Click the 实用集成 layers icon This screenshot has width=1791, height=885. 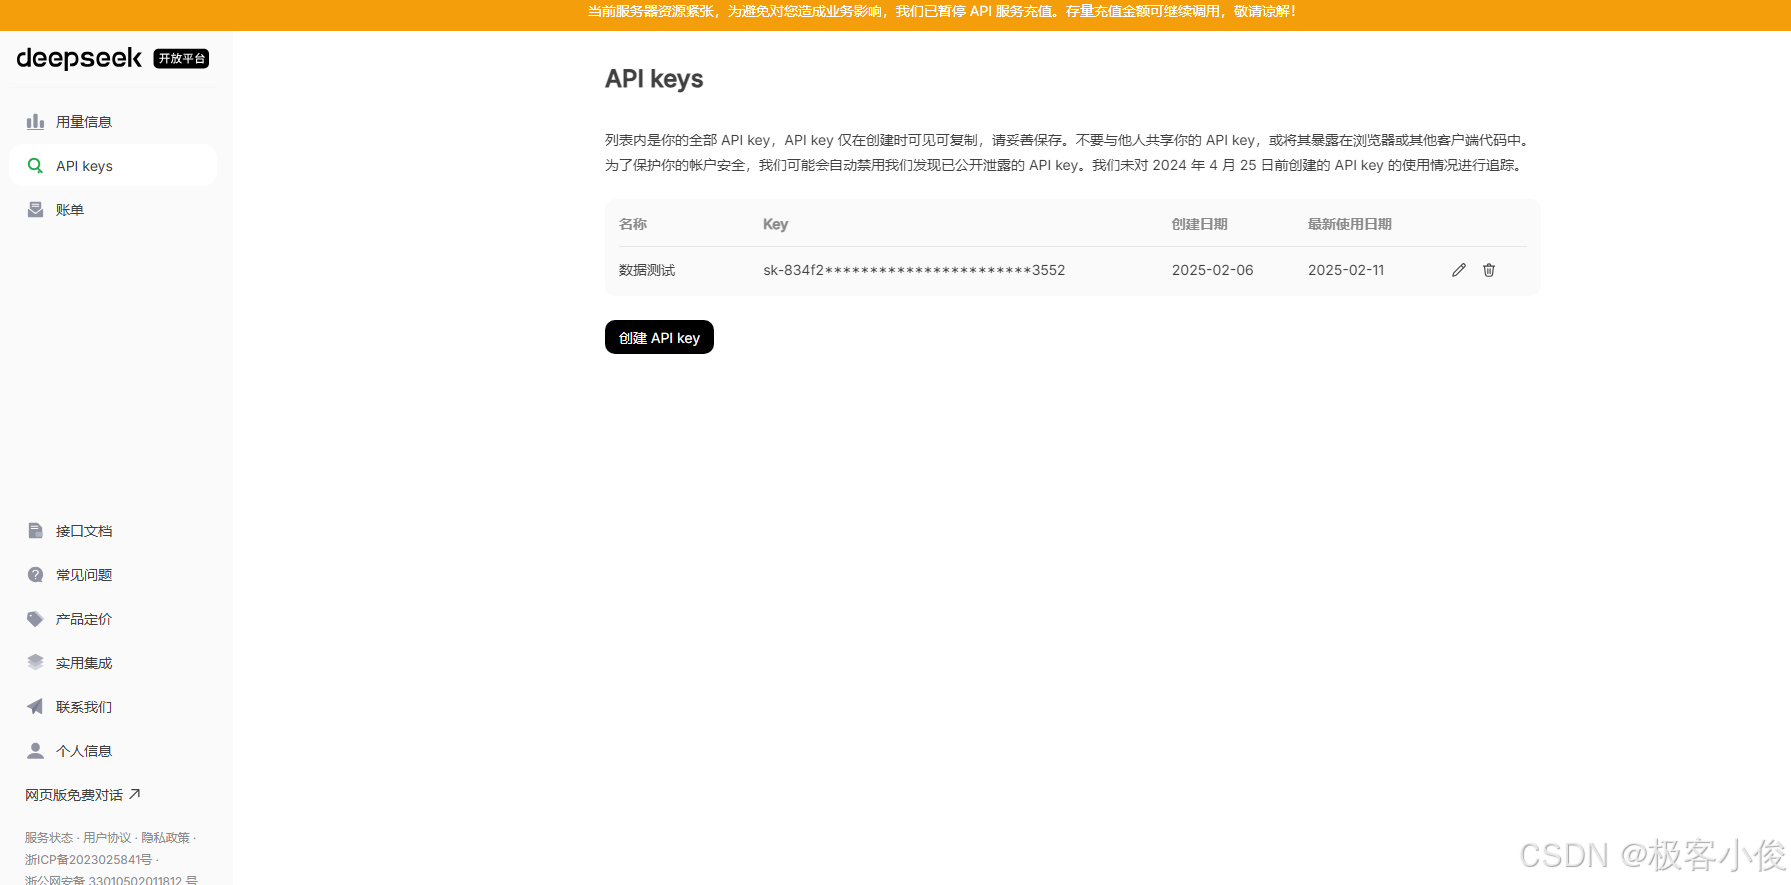pyautogui.click(x=35, y=663)
